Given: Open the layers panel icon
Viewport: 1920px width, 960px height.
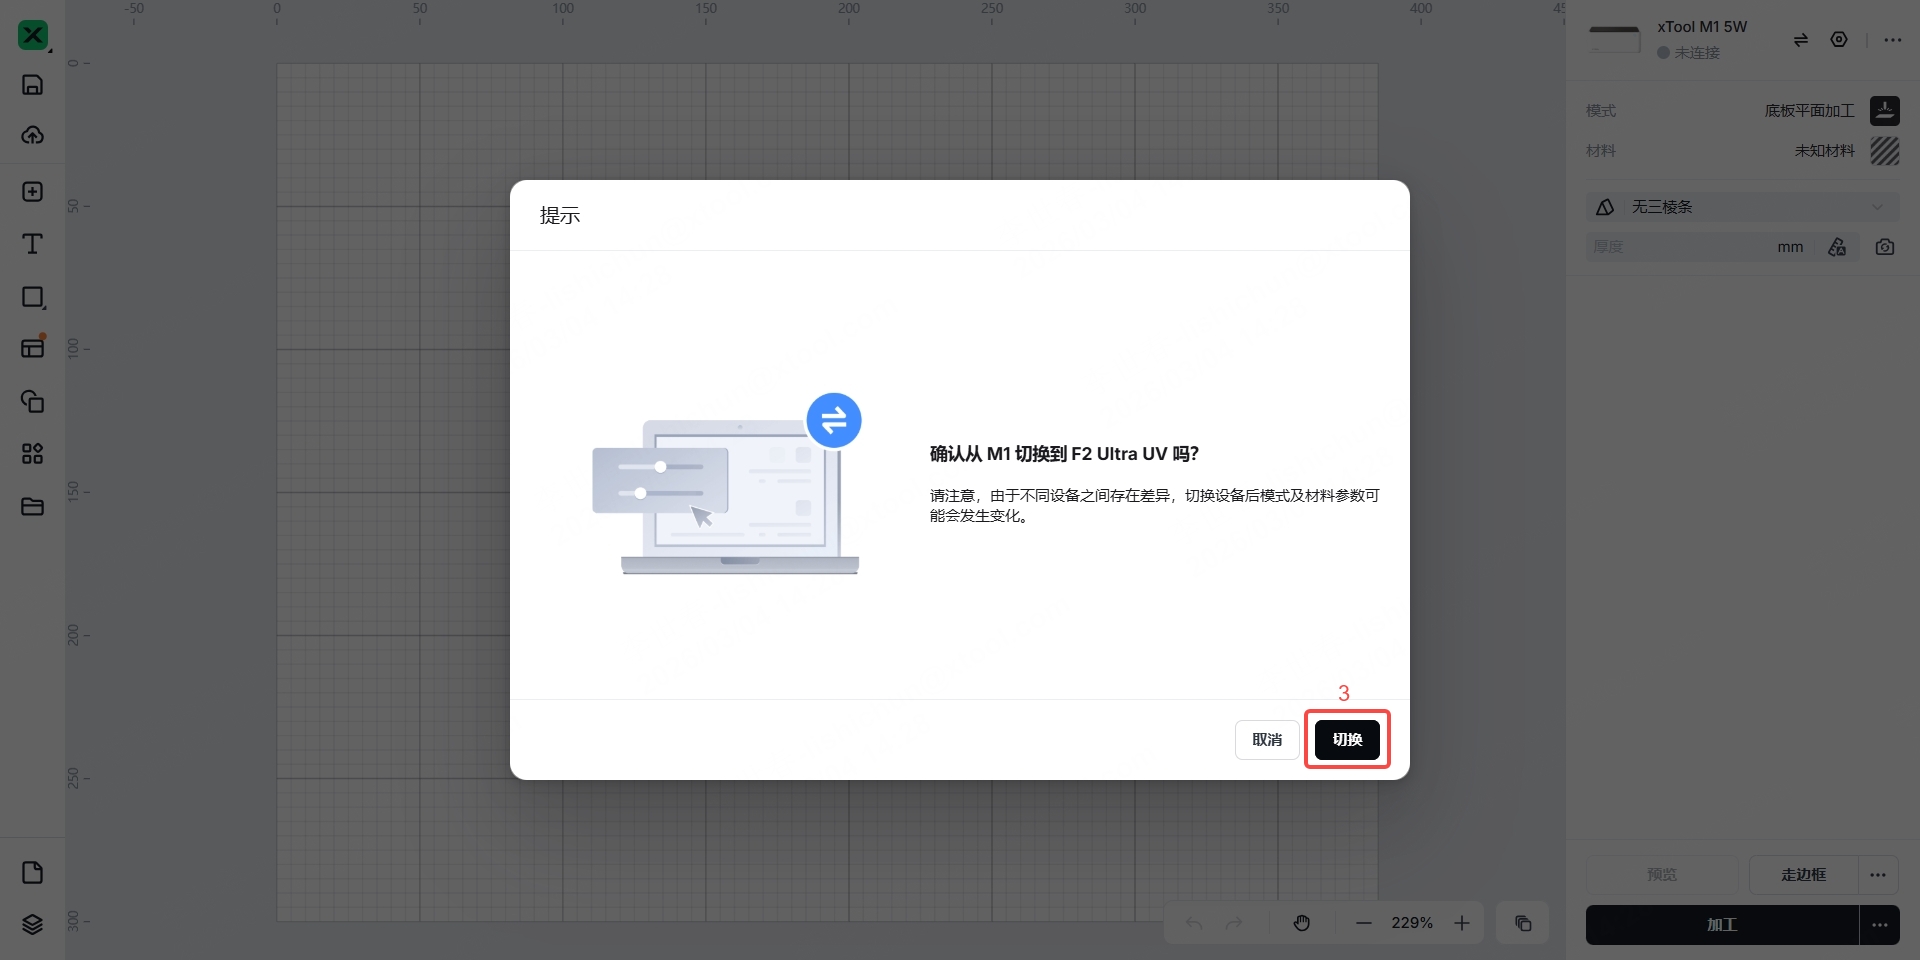Looking at the screenshot, I should (x=32, y=924).
